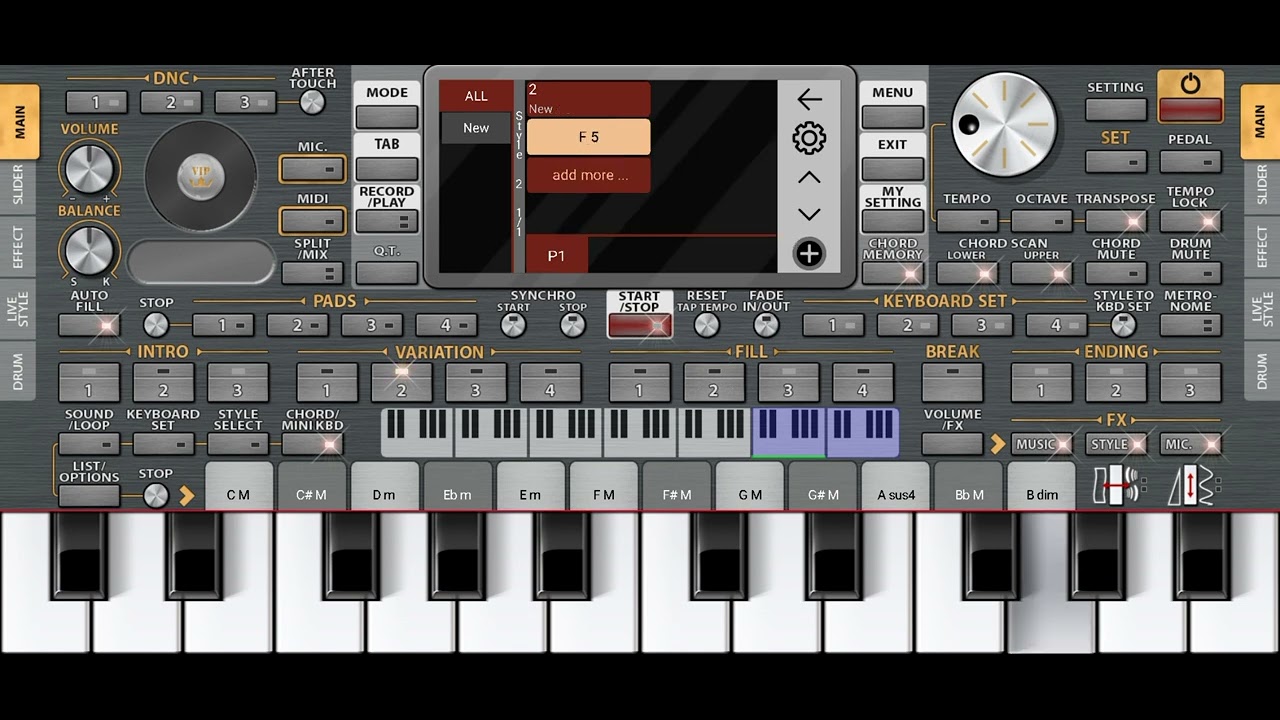
Task: Toggle TEMPO LOCK
Action: (x=1190, y=221)
